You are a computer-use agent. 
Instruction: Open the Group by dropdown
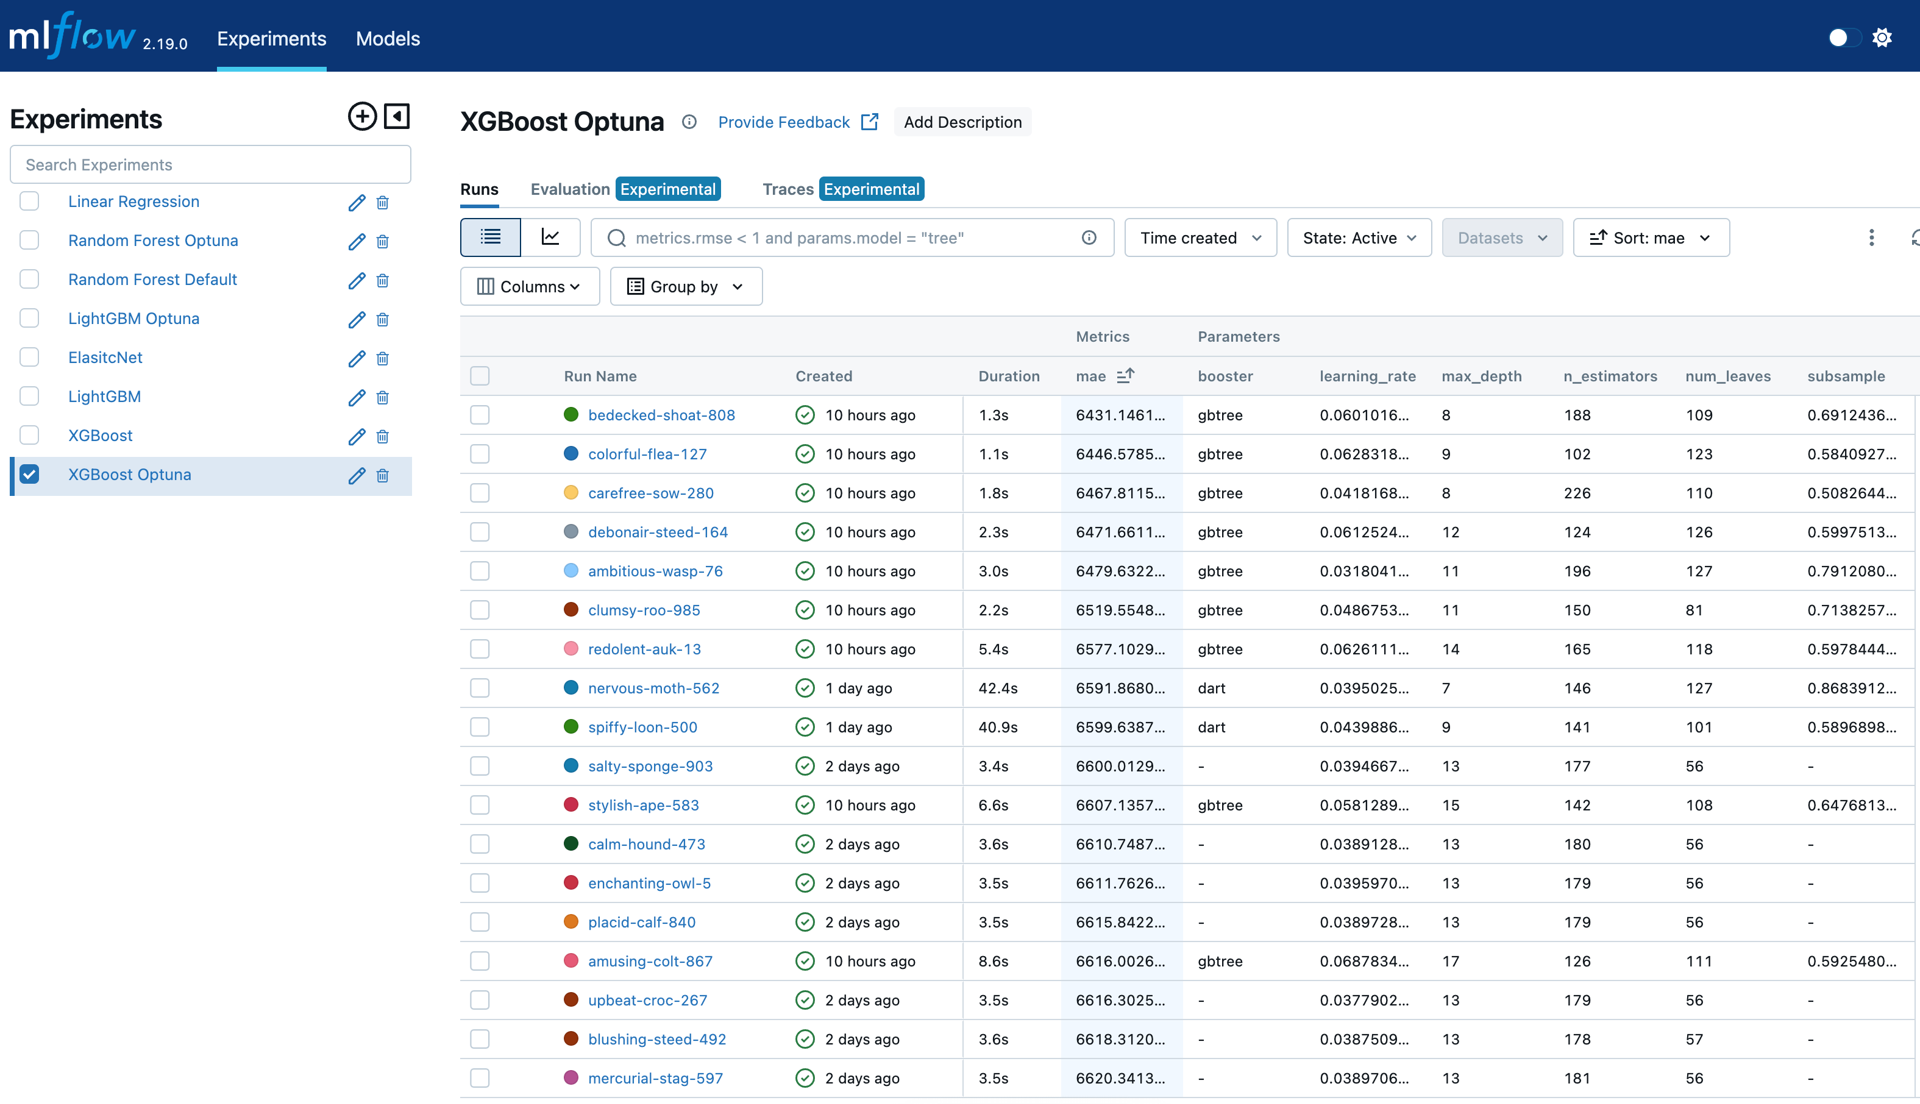coord(686,286)
